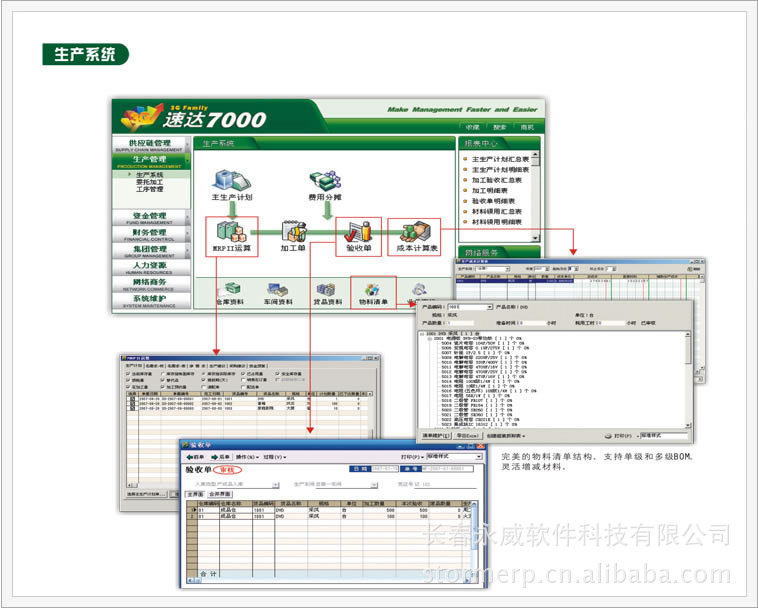
Task: Open the 加工单 icon
Action: pyautogui.click(x=293, y=236)
